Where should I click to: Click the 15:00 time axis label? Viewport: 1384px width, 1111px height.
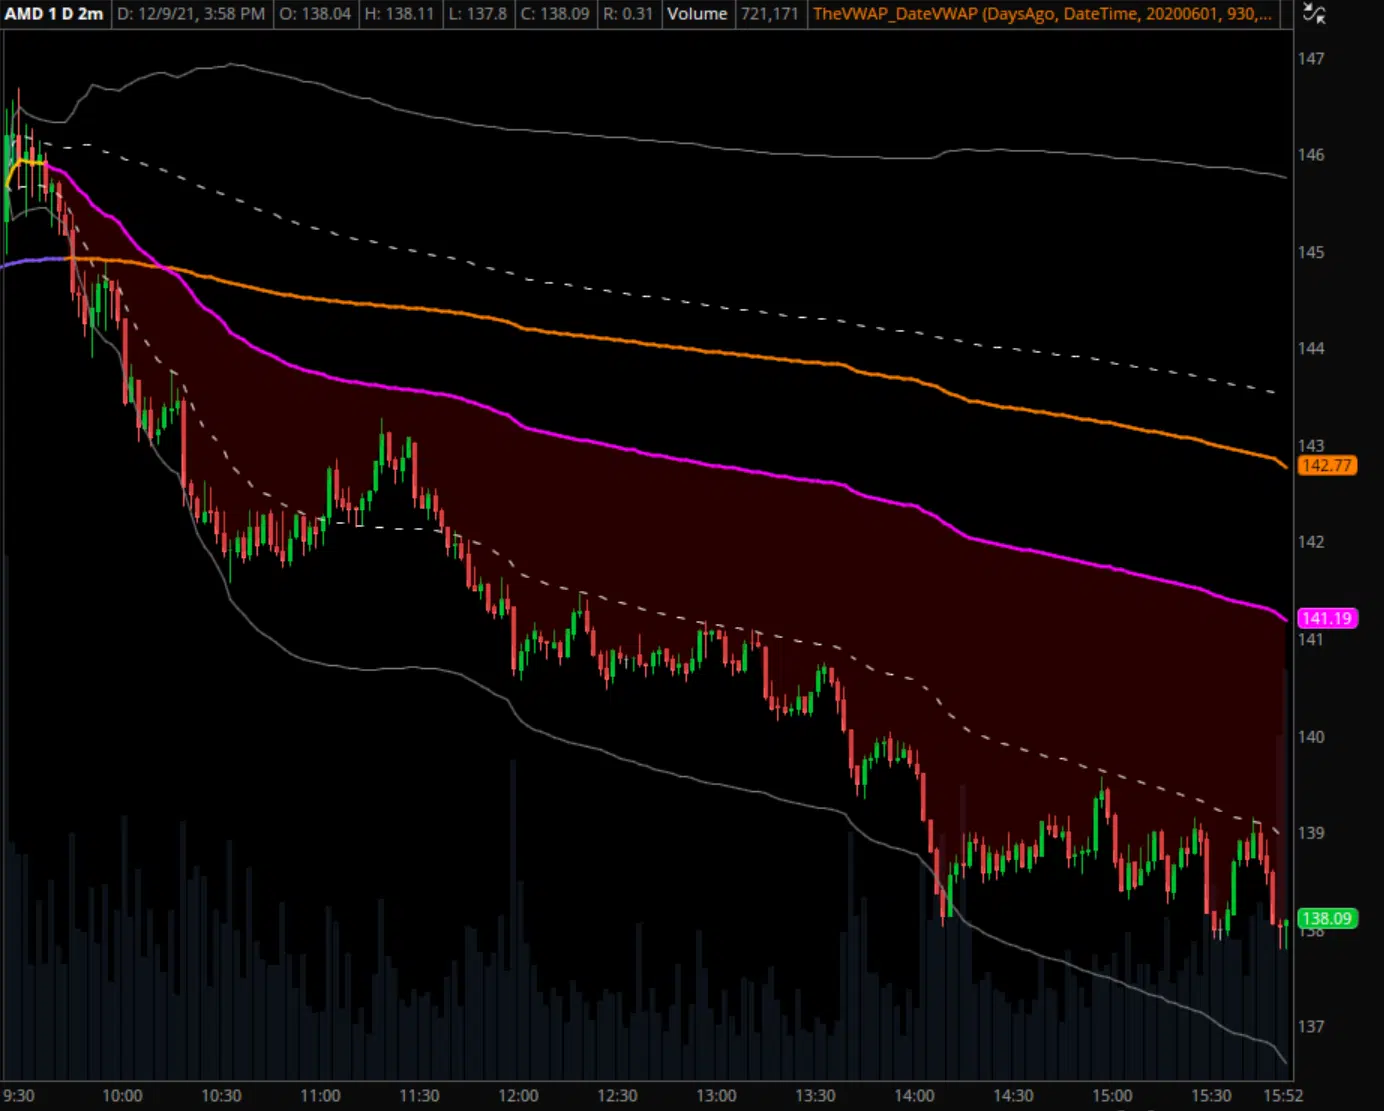click(1112, 1096)
